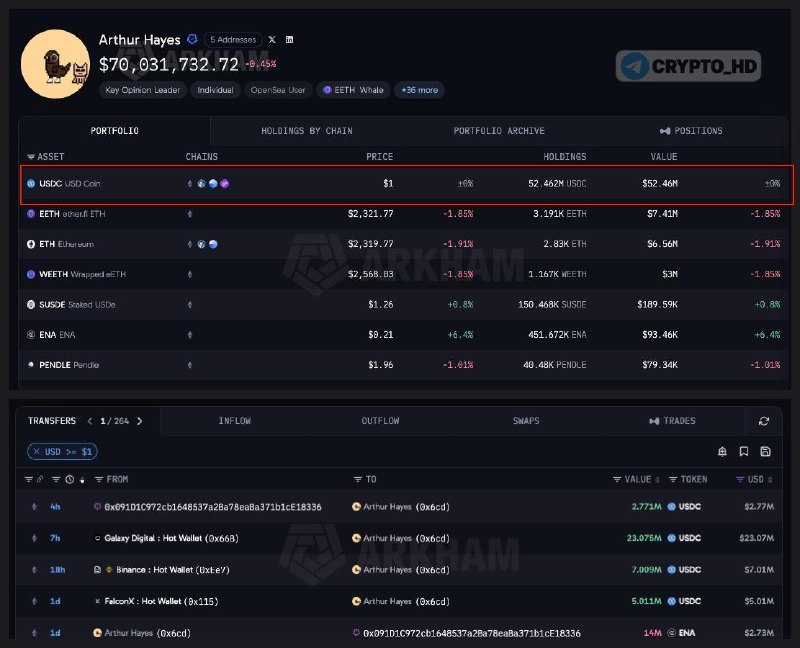800x648 pixels.
Task: Open the Trades tab
Action: [672, 421]
